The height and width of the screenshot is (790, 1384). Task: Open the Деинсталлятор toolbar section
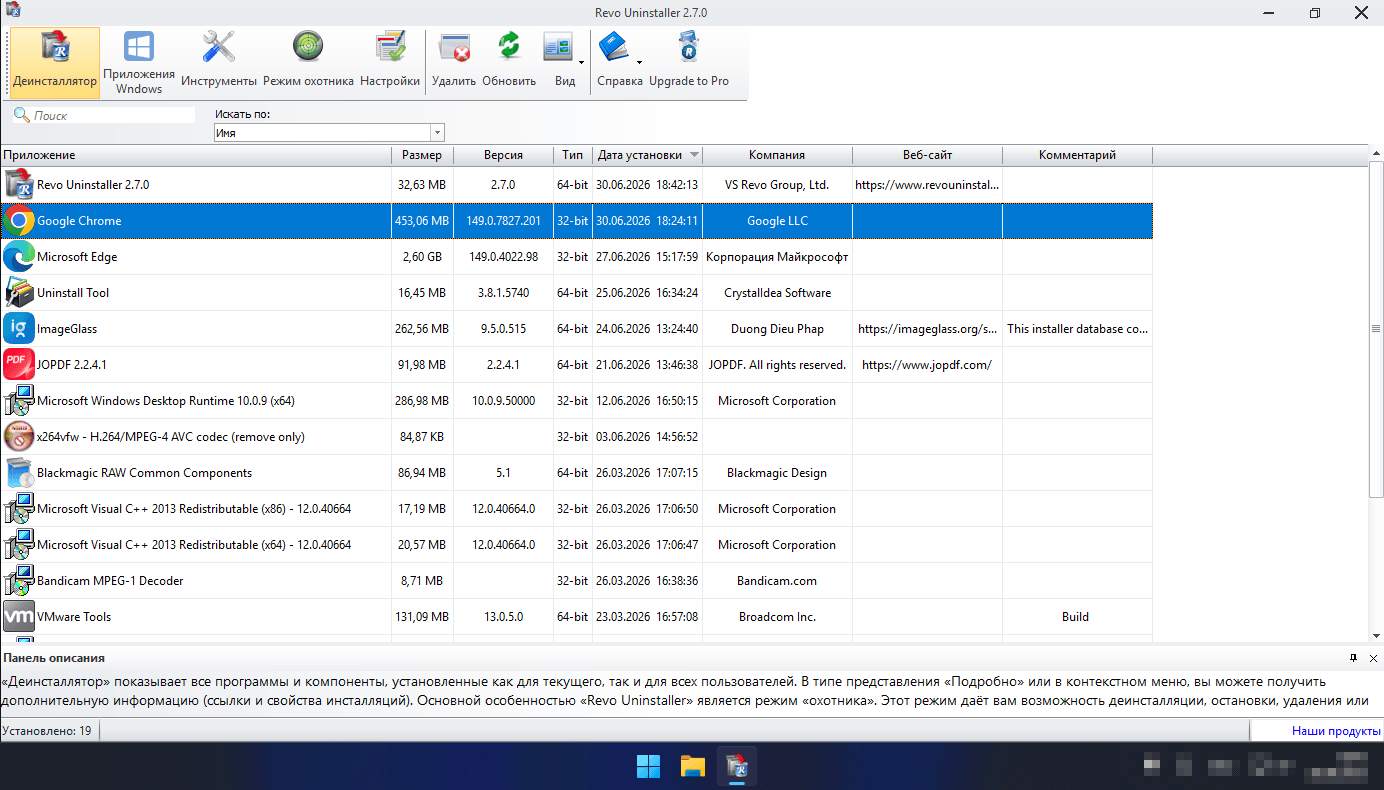pyautogui.click(x=55, y=62)
